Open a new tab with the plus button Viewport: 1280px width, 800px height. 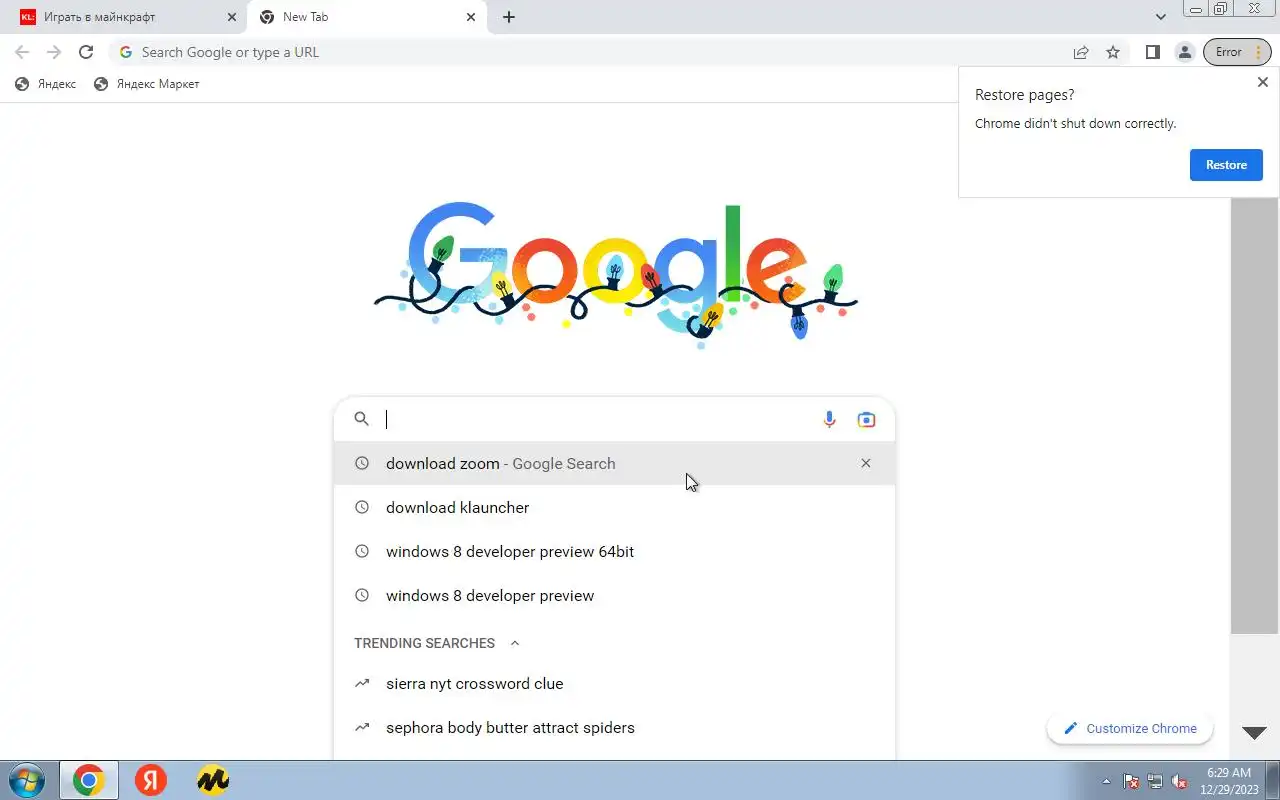click(508, 17)
